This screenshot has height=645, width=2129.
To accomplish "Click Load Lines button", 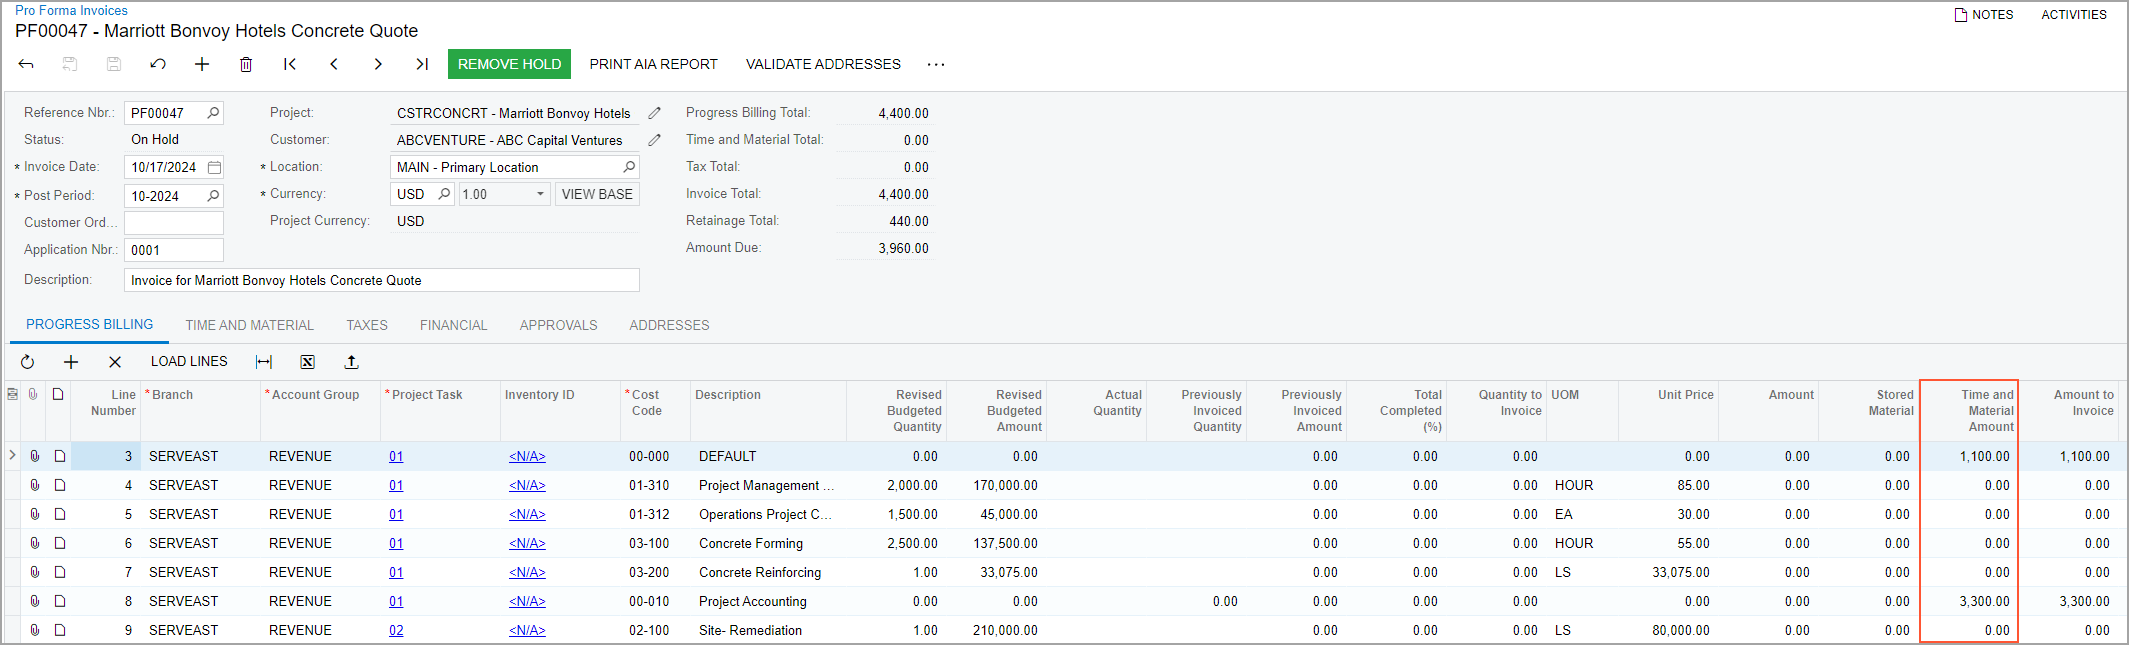I will (189, 362).
